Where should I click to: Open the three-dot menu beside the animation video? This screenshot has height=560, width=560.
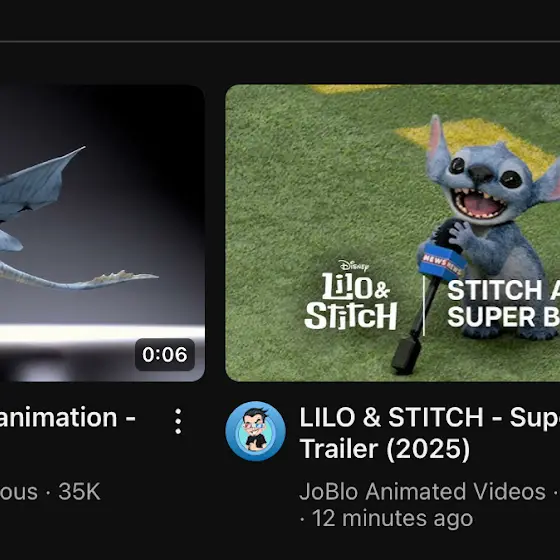pyautogui.click(x=178, y=421)
